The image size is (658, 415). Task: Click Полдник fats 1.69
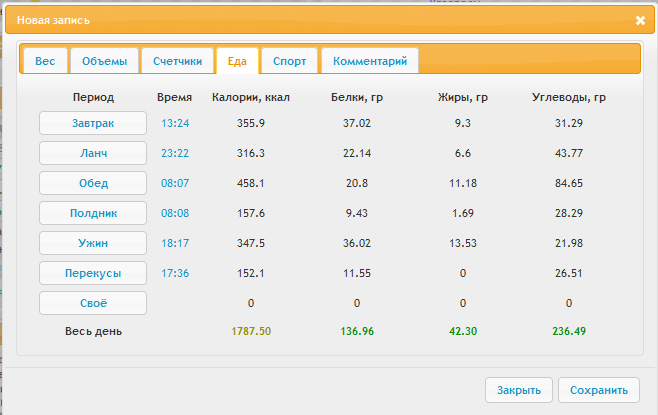pyautogui.click(x=463, y=213)
